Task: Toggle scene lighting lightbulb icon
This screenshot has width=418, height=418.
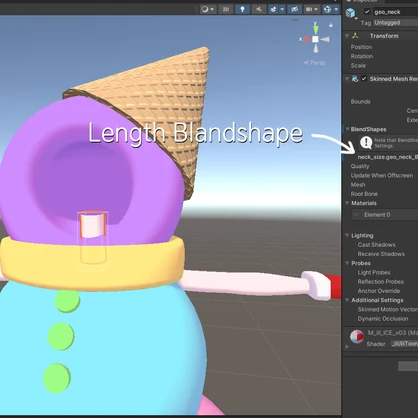Action: click(x=242, y=9)
